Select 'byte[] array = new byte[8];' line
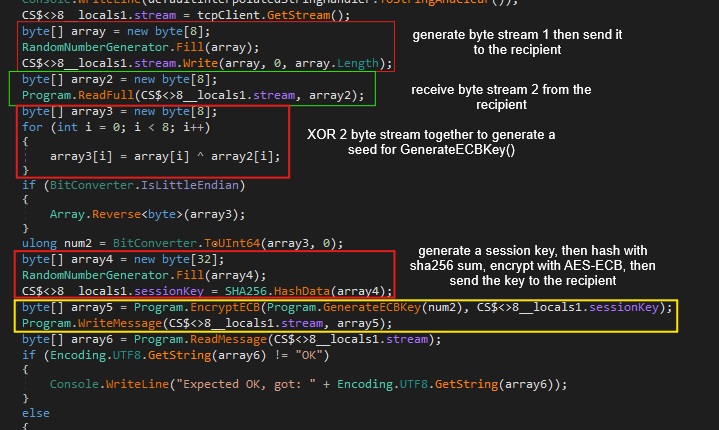Image resolution: width=719 pixels, height=430 pixels. [x=116, y=31]
